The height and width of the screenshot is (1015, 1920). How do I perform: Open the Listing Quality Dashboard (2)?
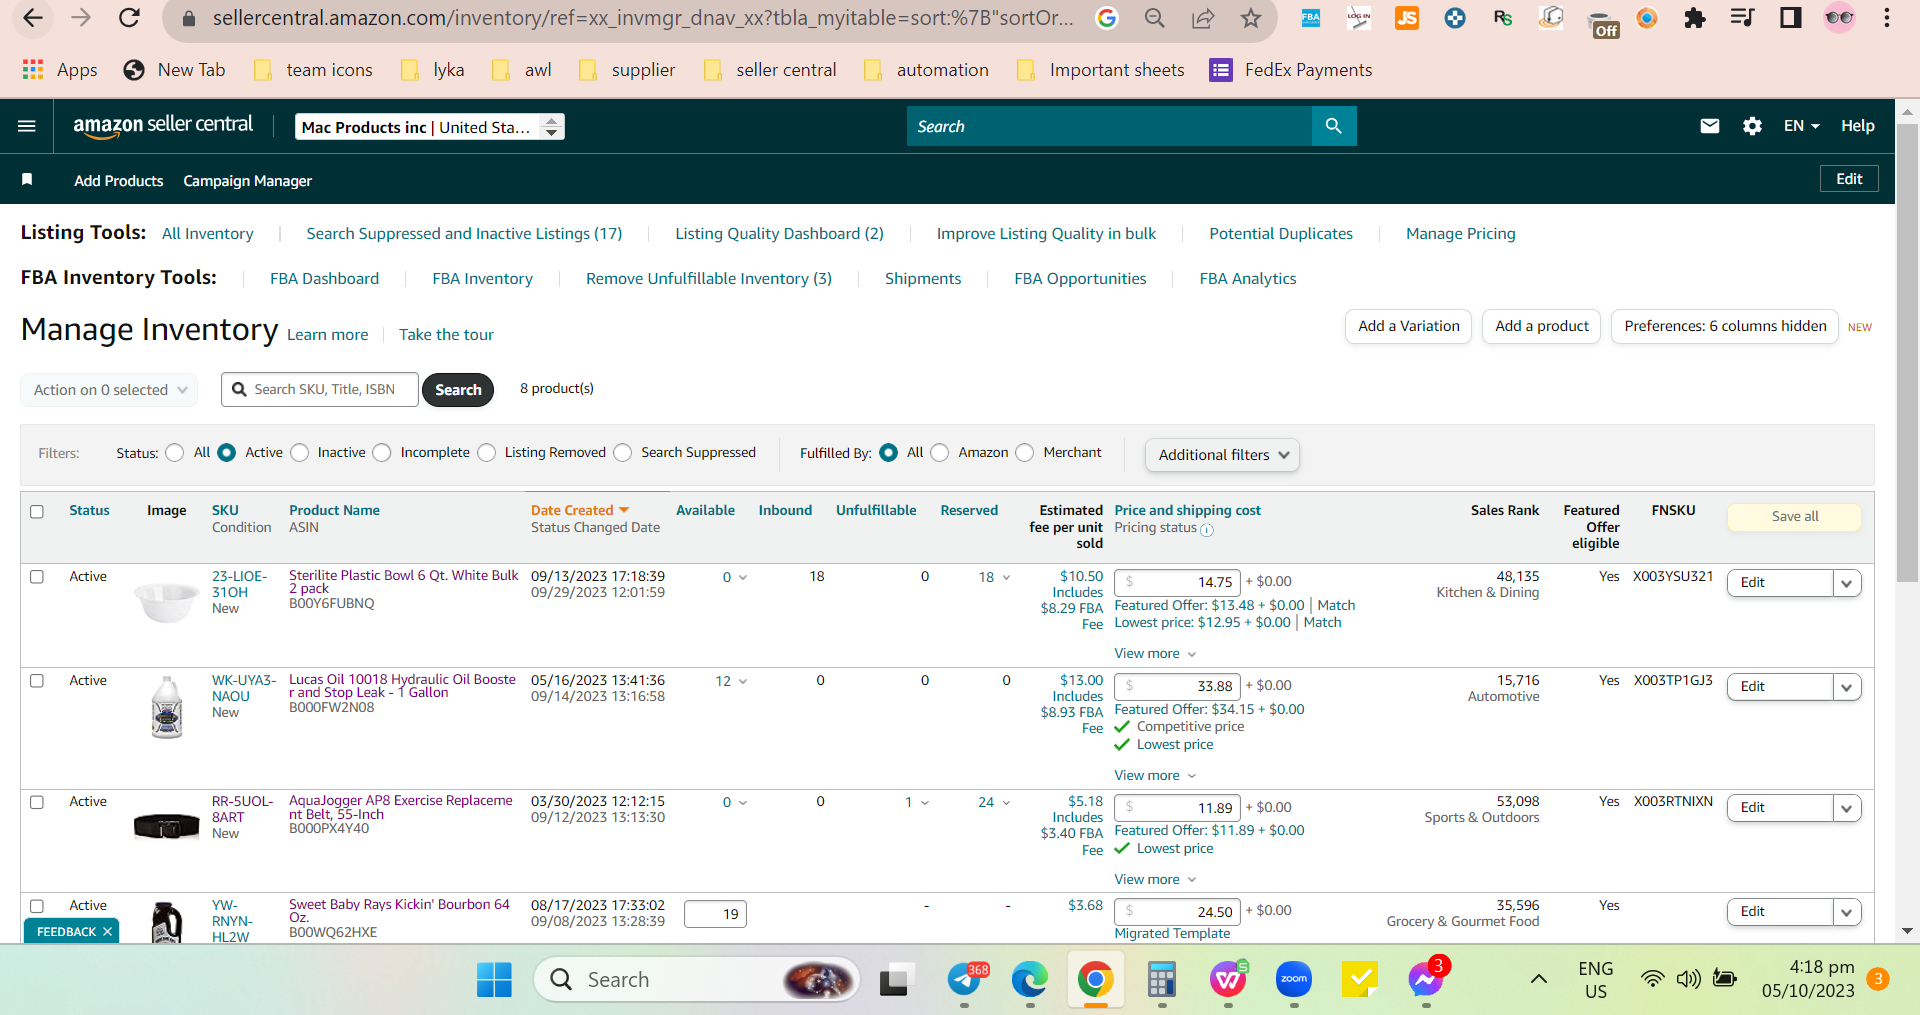point(779,233)
